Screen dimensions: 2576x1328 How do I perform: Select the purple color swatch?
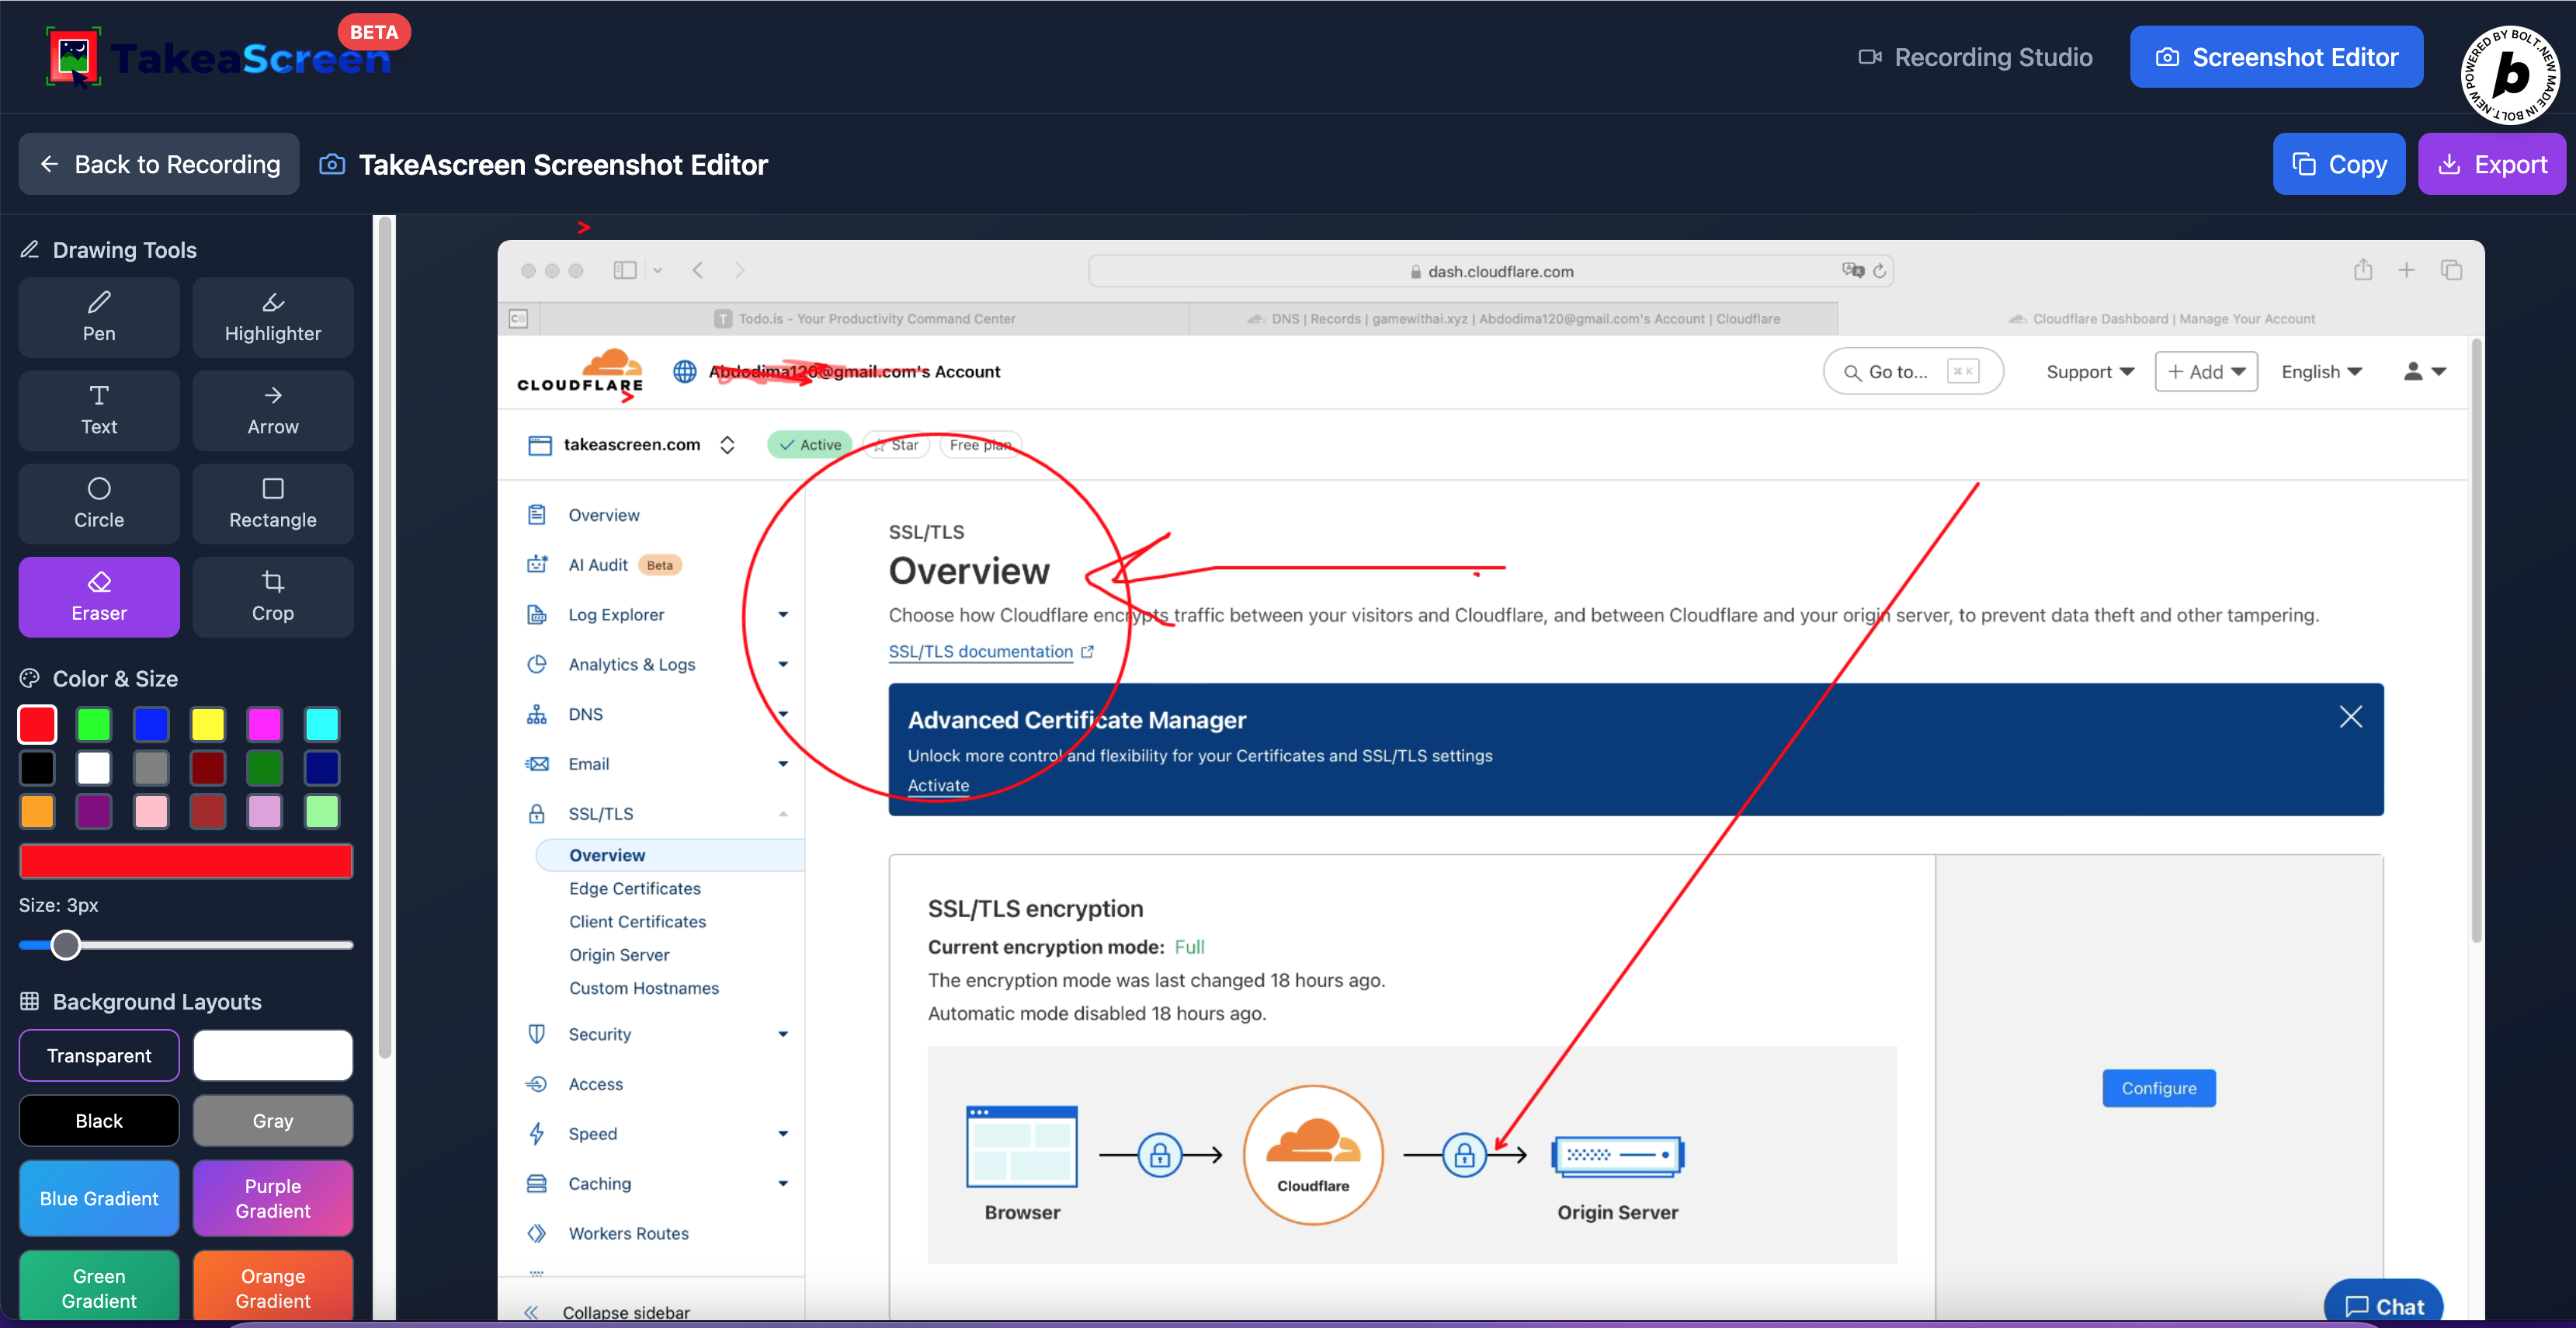coord(94,811)
